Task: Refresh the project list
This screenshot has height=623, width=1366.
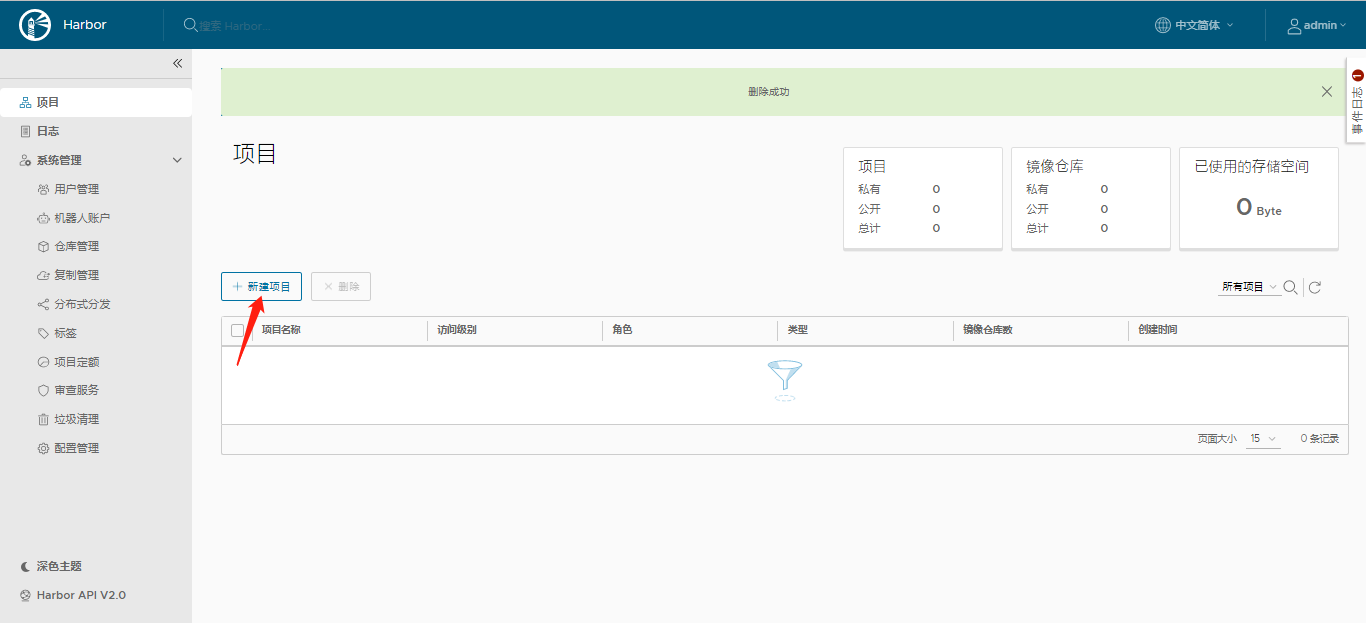Action: (x=1315, y=287)
